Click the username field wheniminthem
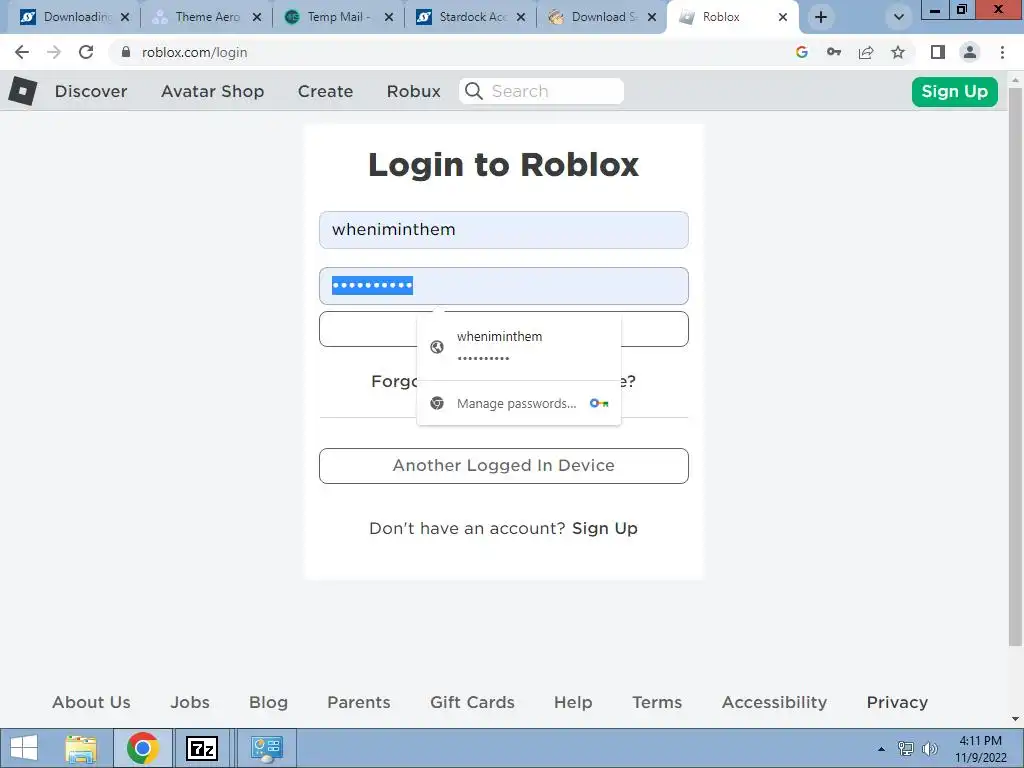 [x=504, y=230]
